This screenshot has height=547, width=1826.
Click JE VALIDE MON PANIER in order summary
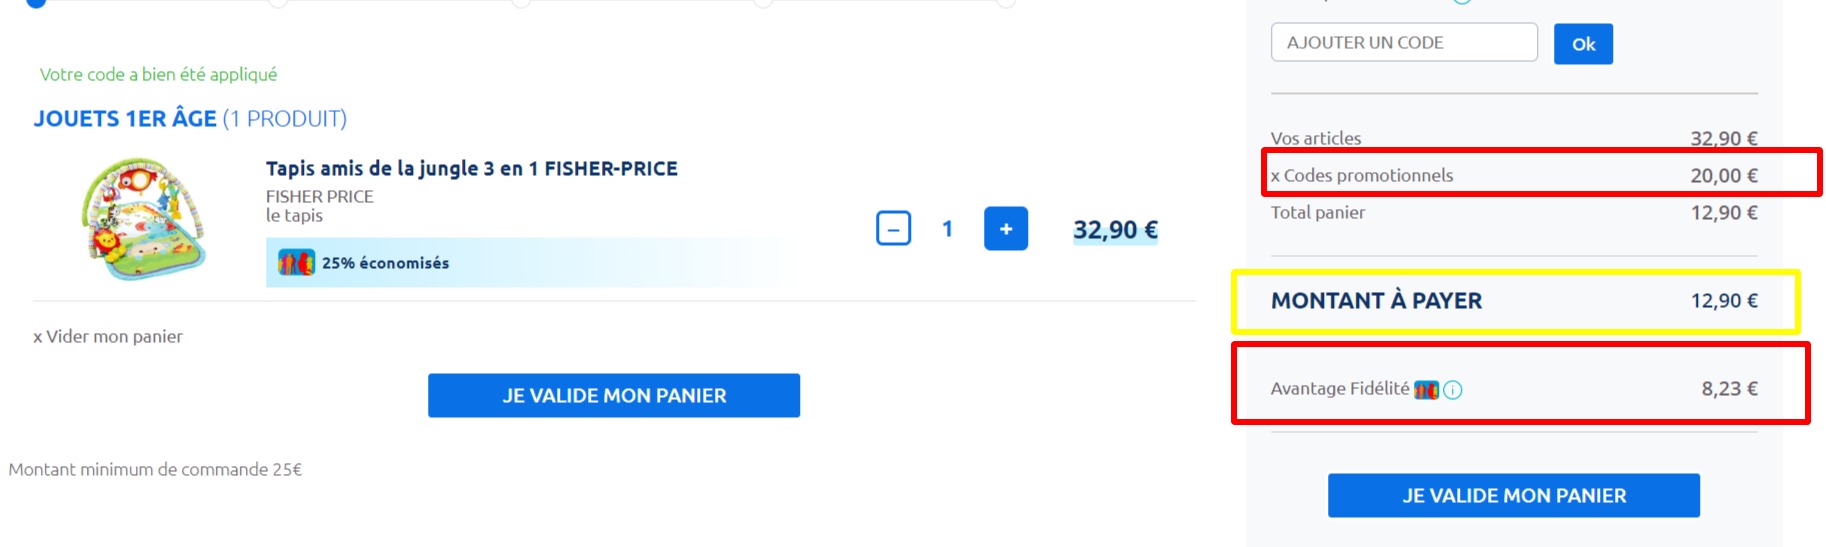[x=1513, y=496]
